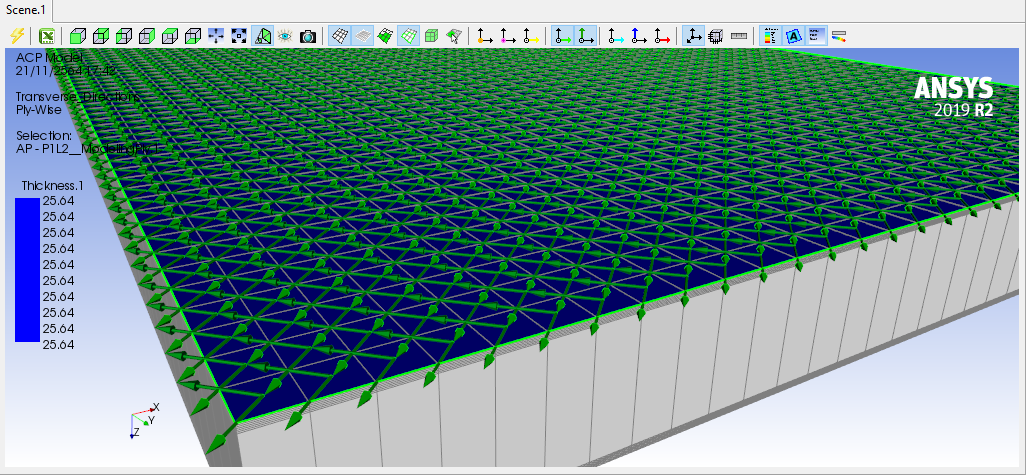Show element normals with orange-dot axis icon
The width and height of the screenshot is (1026, 475).
pos(485,36)
